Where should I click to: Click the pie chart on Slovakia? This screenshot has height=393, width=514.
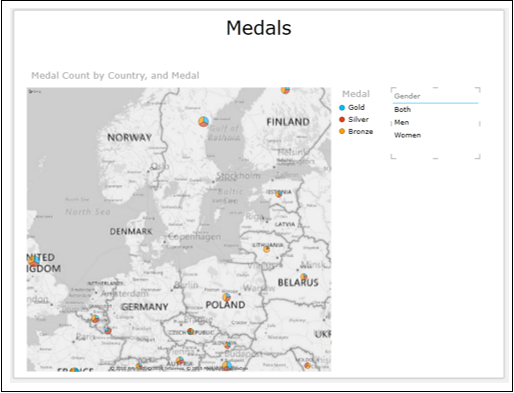tap(227, 345)
